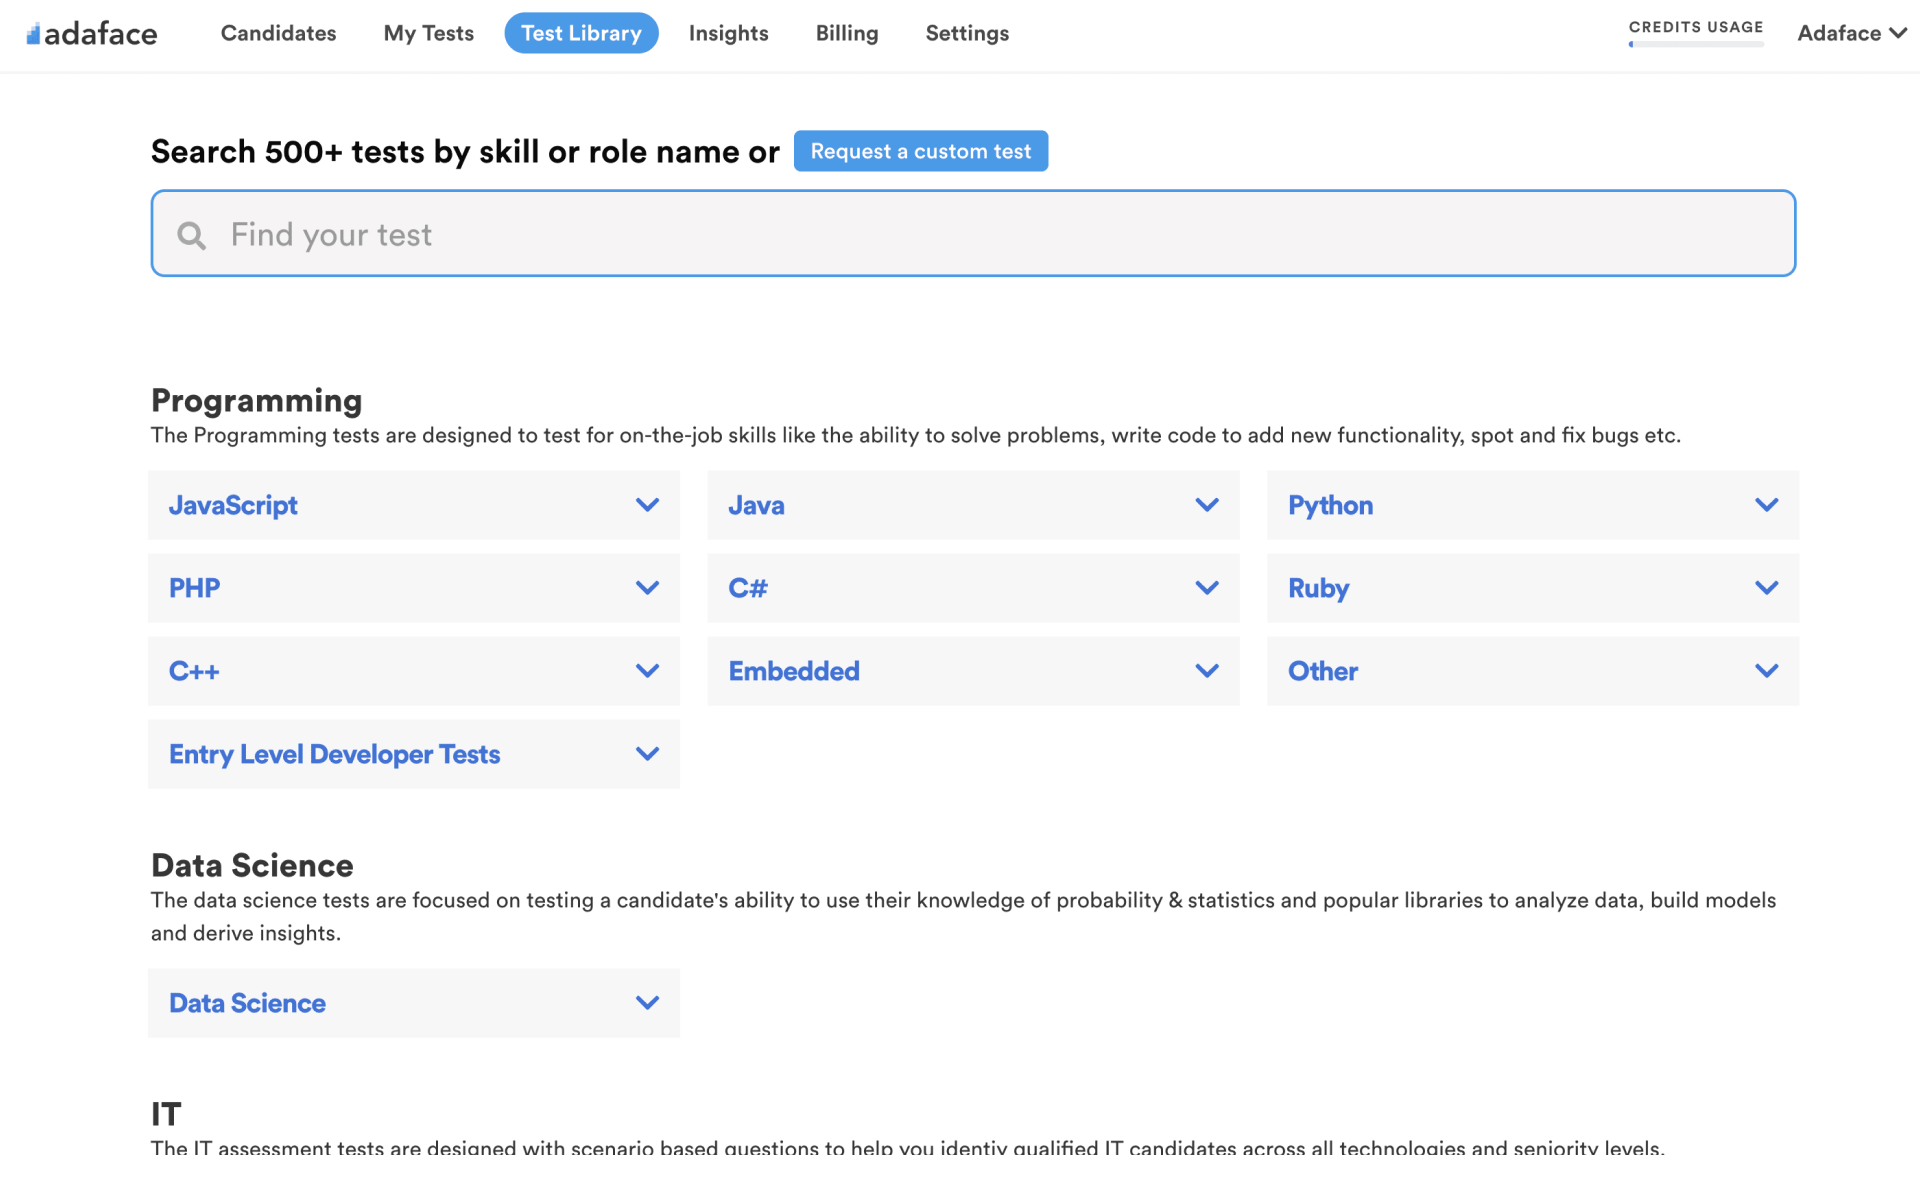Click Entry Level Developer Tests chevron icon
The height and width of the screenshot is (1199, 1920).
tap(647, 754)
